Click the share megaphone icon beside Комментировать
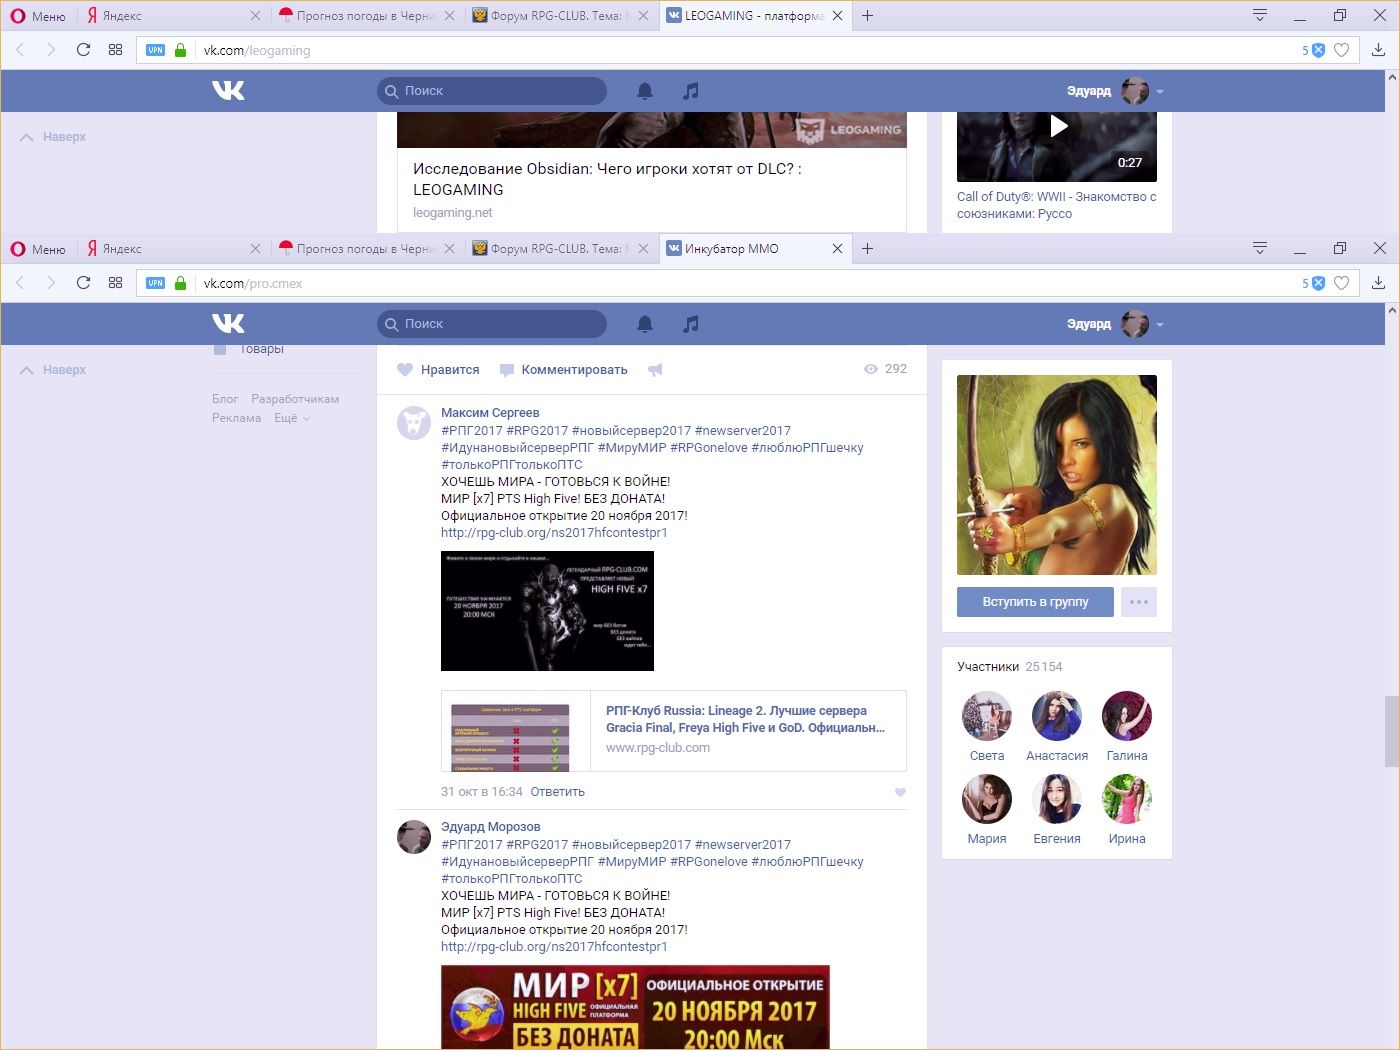Viewport: 1400px width, 1050px height. click(655, 370)
